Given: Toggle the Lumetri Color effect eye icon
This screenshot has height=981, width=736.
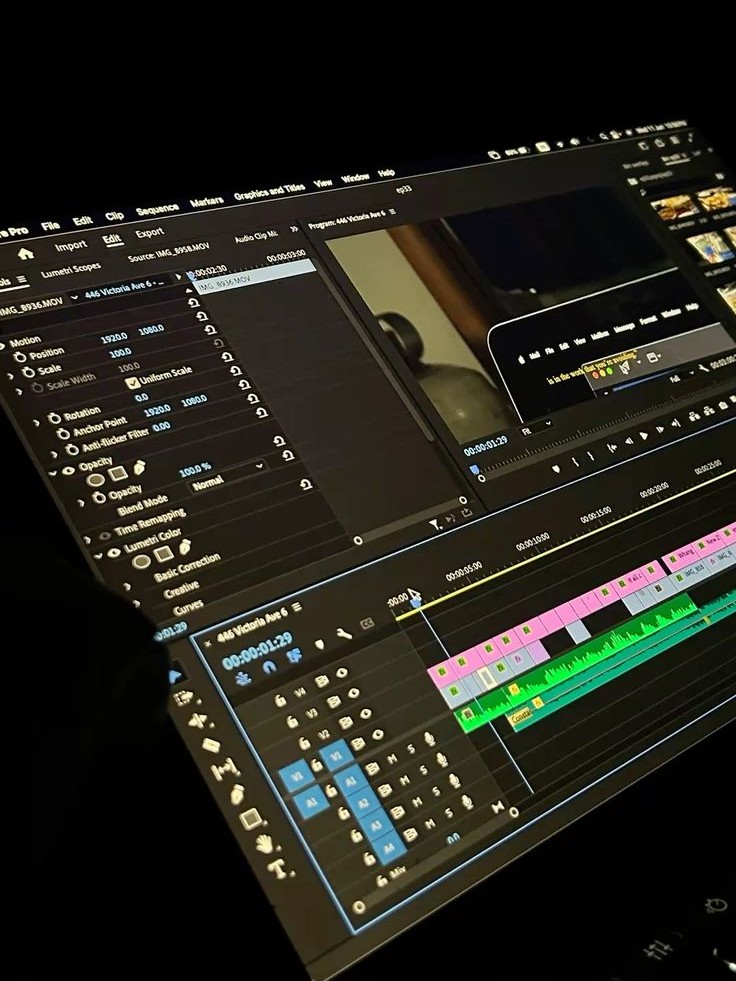Looking at the screenshot, I should pyautogui.click(x=113, y=552).
